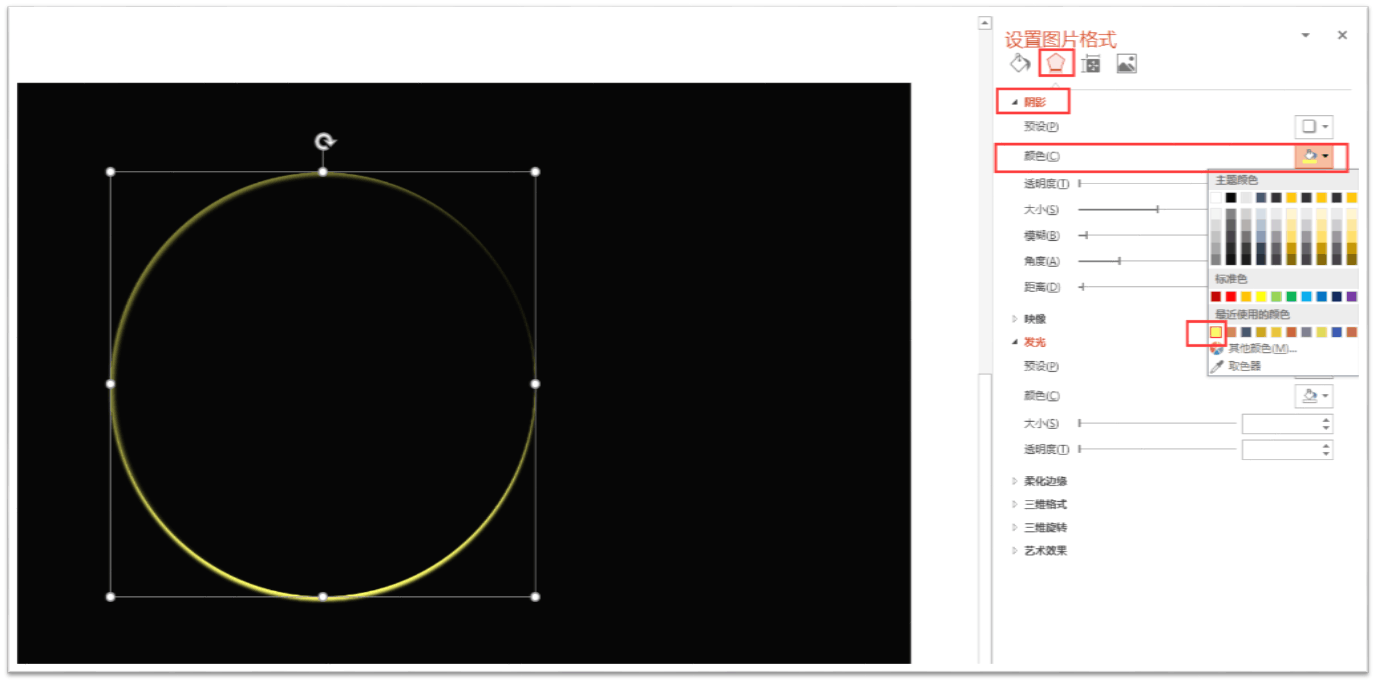Click the glow 大小(S) slider
Viewport: 1376px width, 683px height.
(1157, 424)
